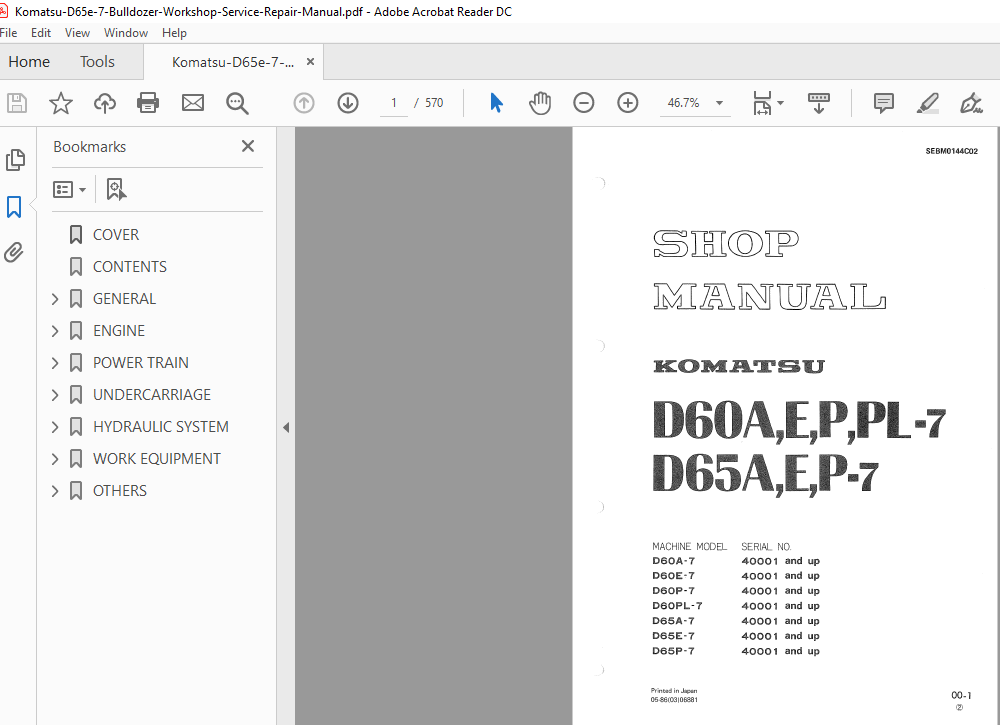Expand the WORK EQUIPMENT bookmark
Image resolution: width=1000 pixels, height=725 pixels.
click(x=55, y=458)
